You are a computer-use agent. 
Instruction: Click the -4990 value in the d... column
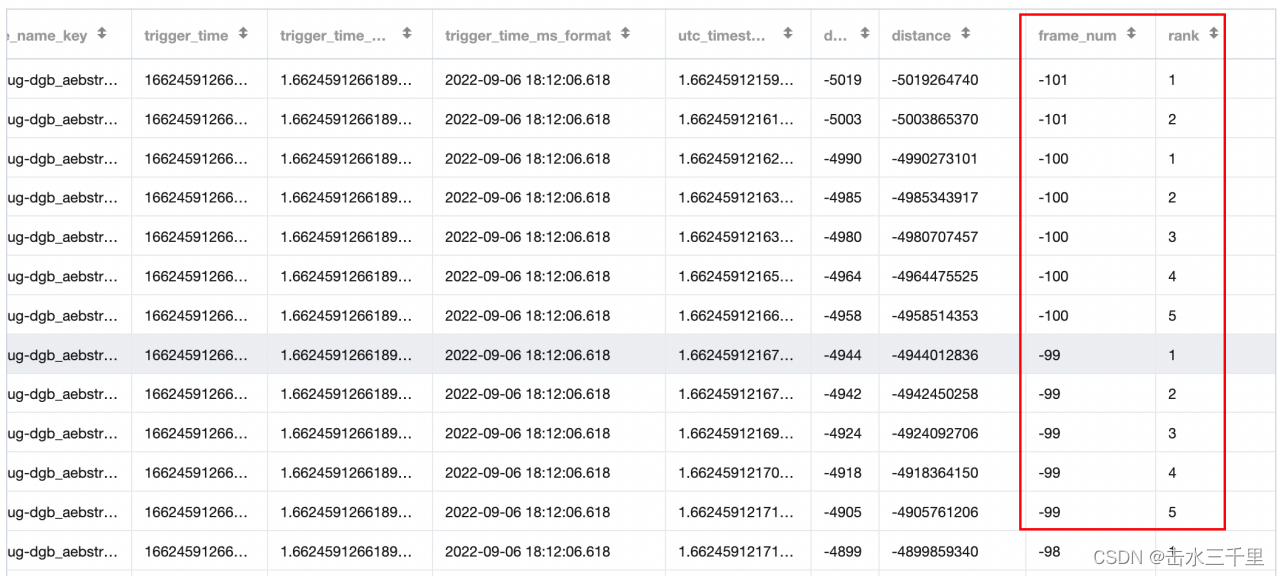842,158
